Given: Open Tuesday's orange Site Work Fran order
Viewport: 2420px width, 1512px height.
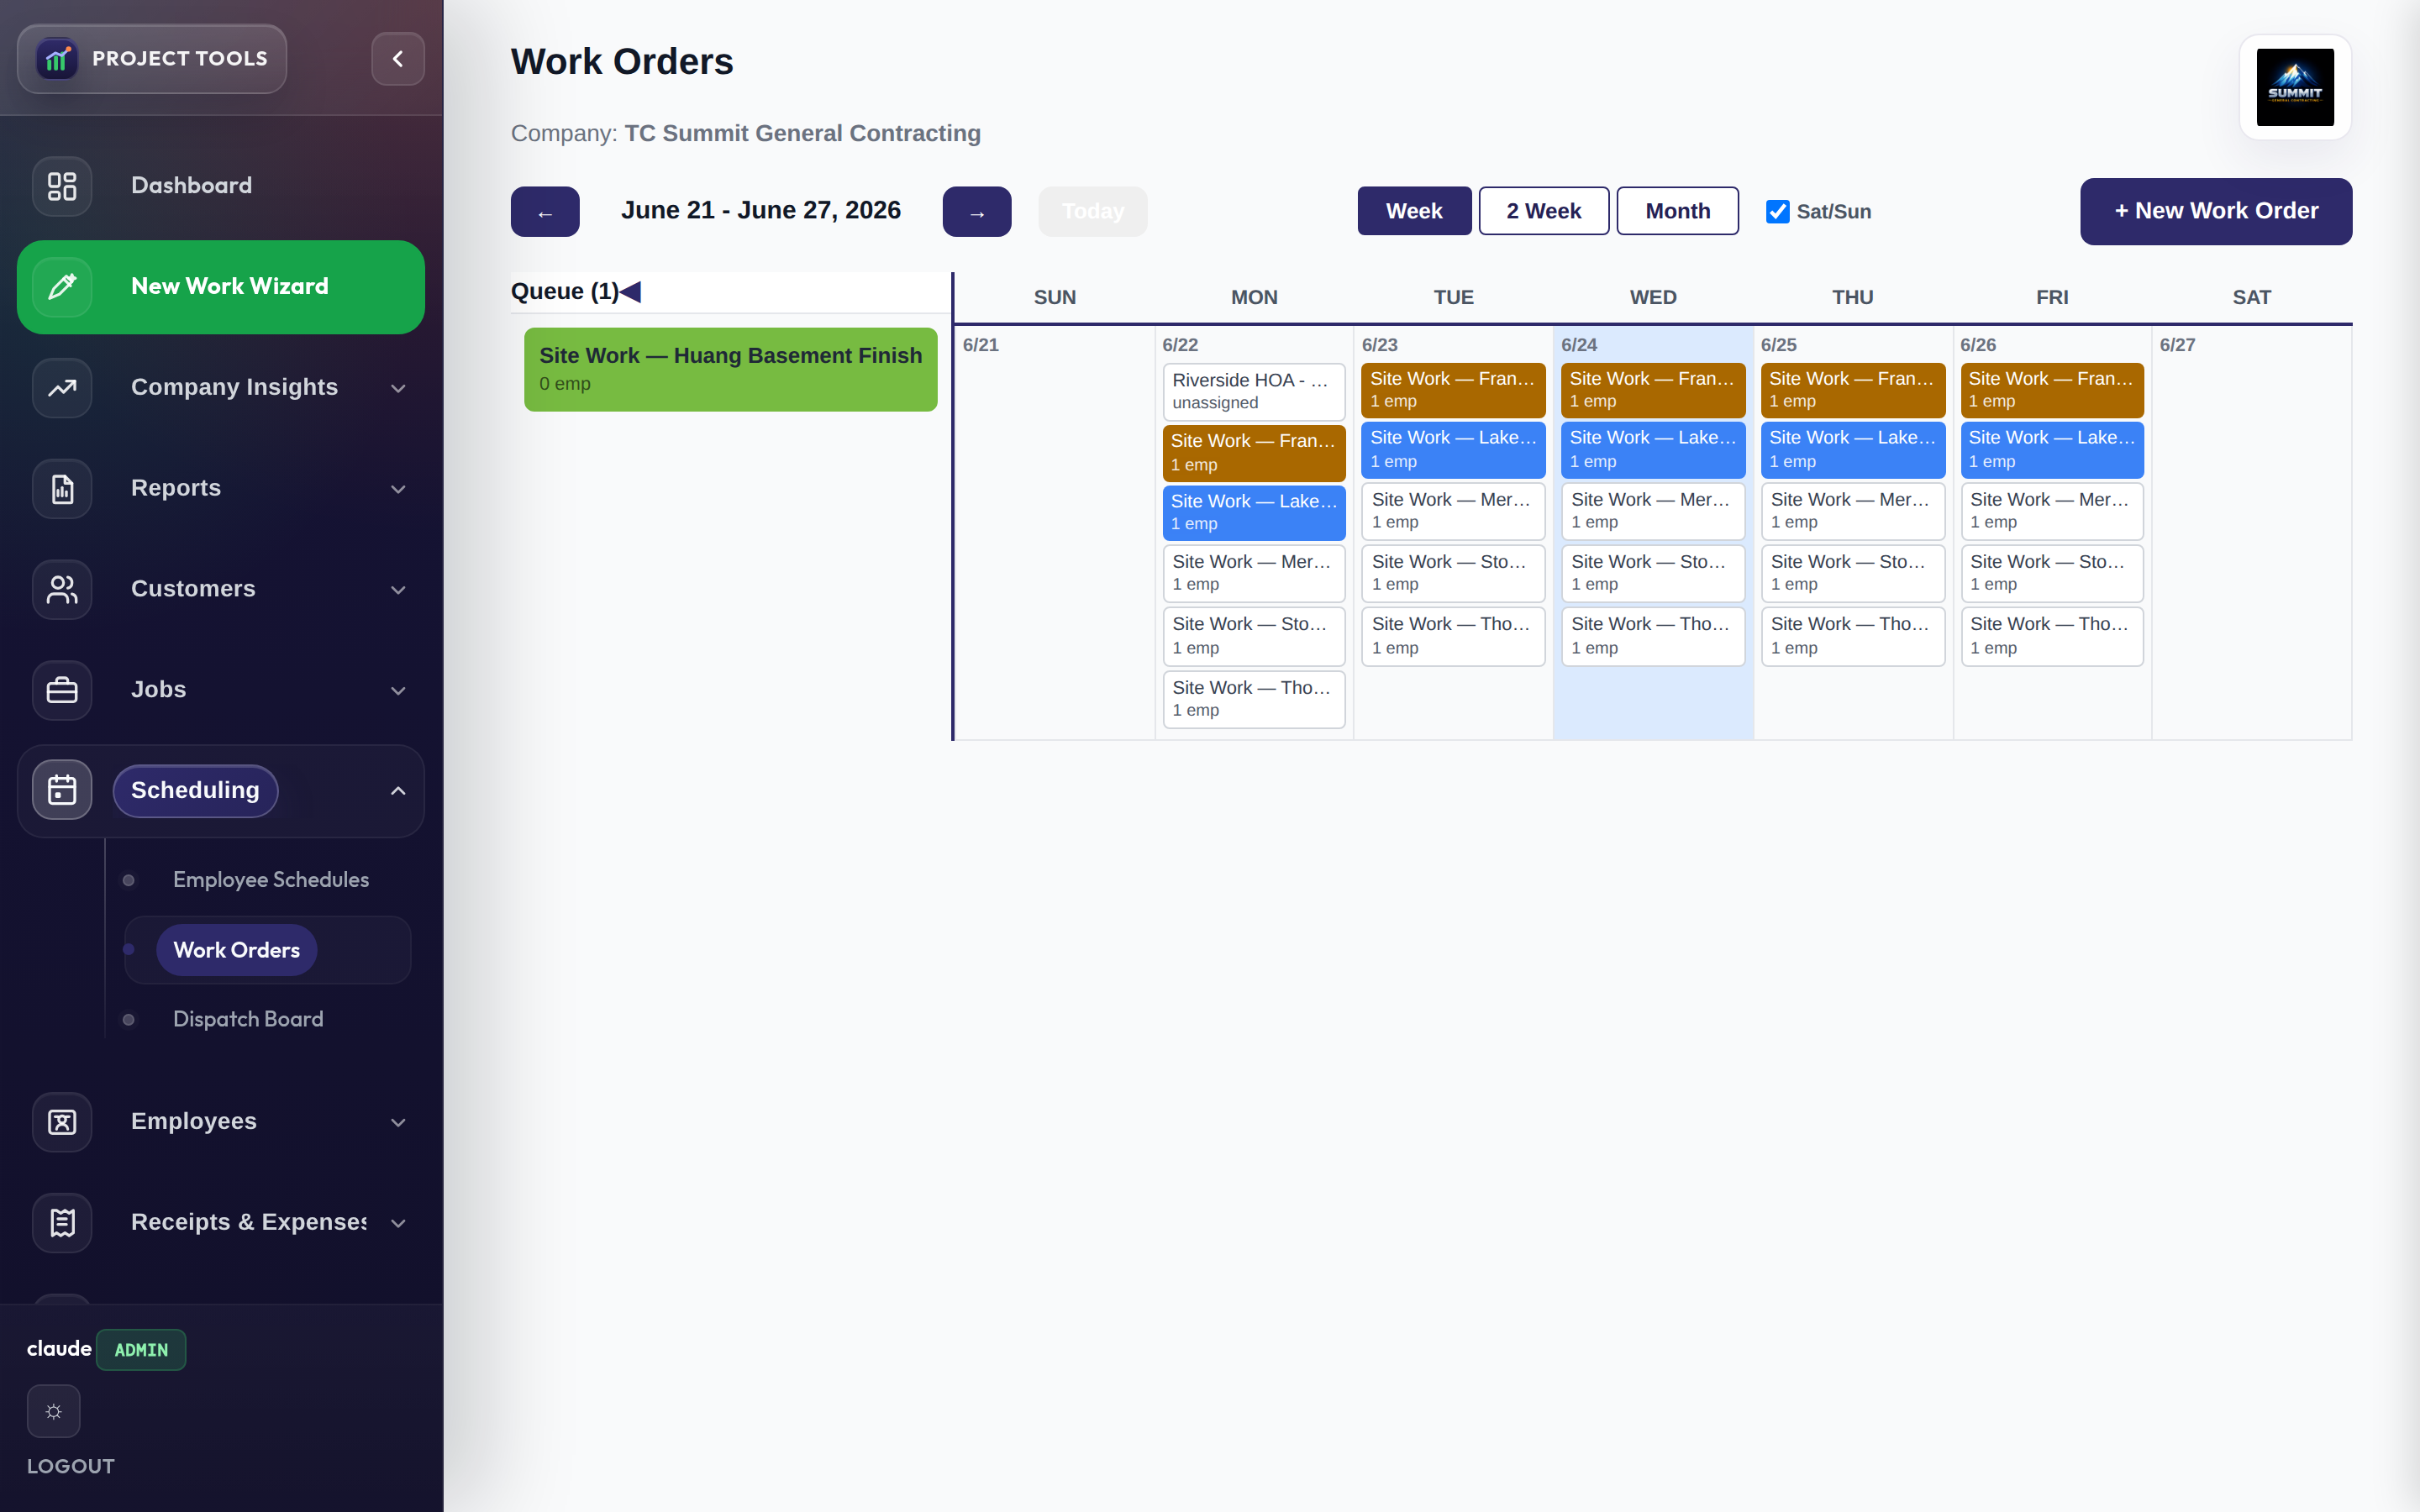Looking at the screenshot, I should (x=1453, y=390).
